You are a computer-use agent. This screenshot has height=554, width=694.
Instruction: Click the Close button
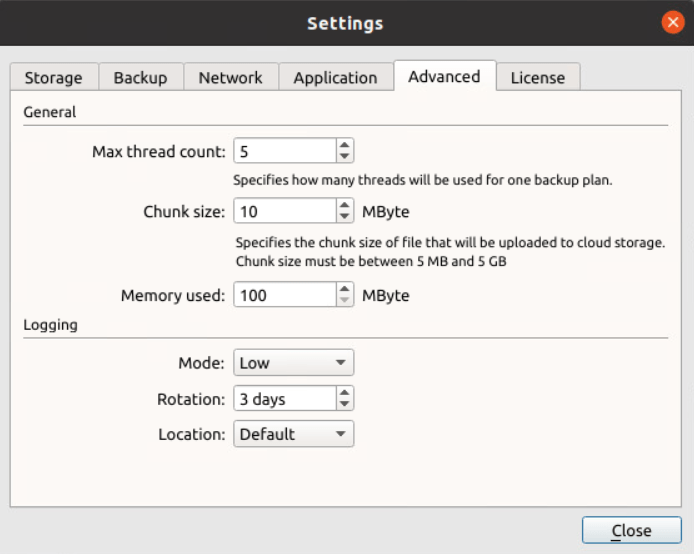632,530
